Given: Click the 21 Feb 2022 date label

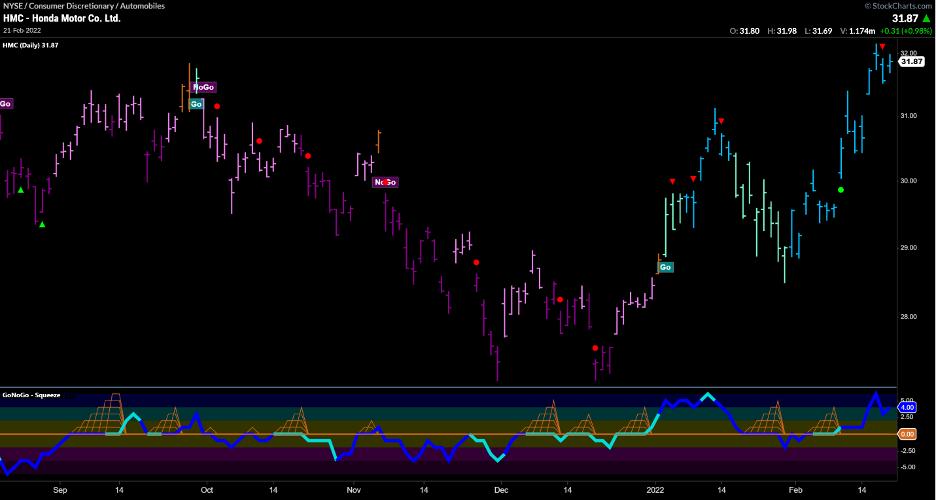Looking at the screenshot, I should [x=22, y=30].
